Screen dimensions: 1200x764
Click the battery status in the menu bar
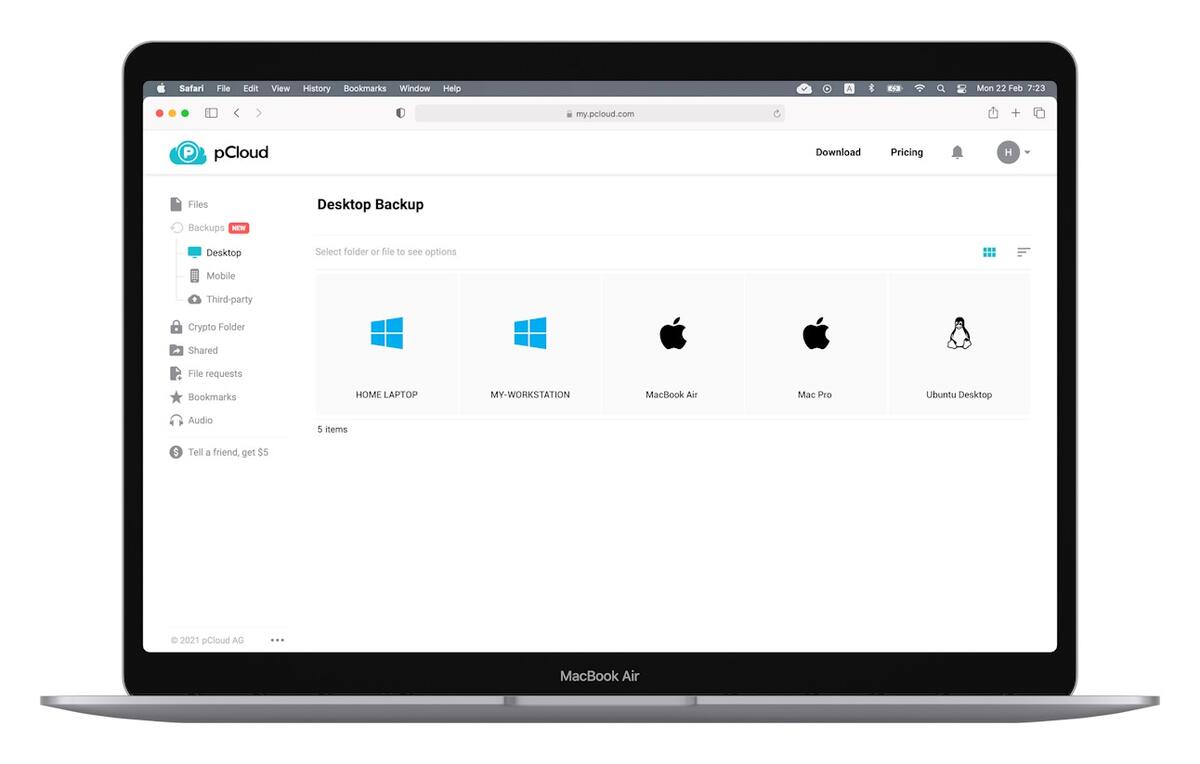pos(893,88)
